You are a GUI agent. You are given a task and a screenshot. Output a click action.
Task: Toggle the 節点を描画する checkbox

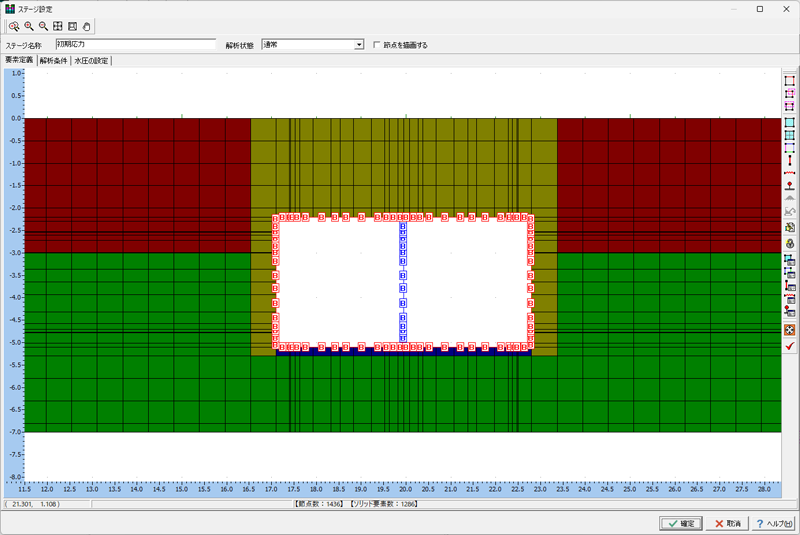click(x=377, y=45)
